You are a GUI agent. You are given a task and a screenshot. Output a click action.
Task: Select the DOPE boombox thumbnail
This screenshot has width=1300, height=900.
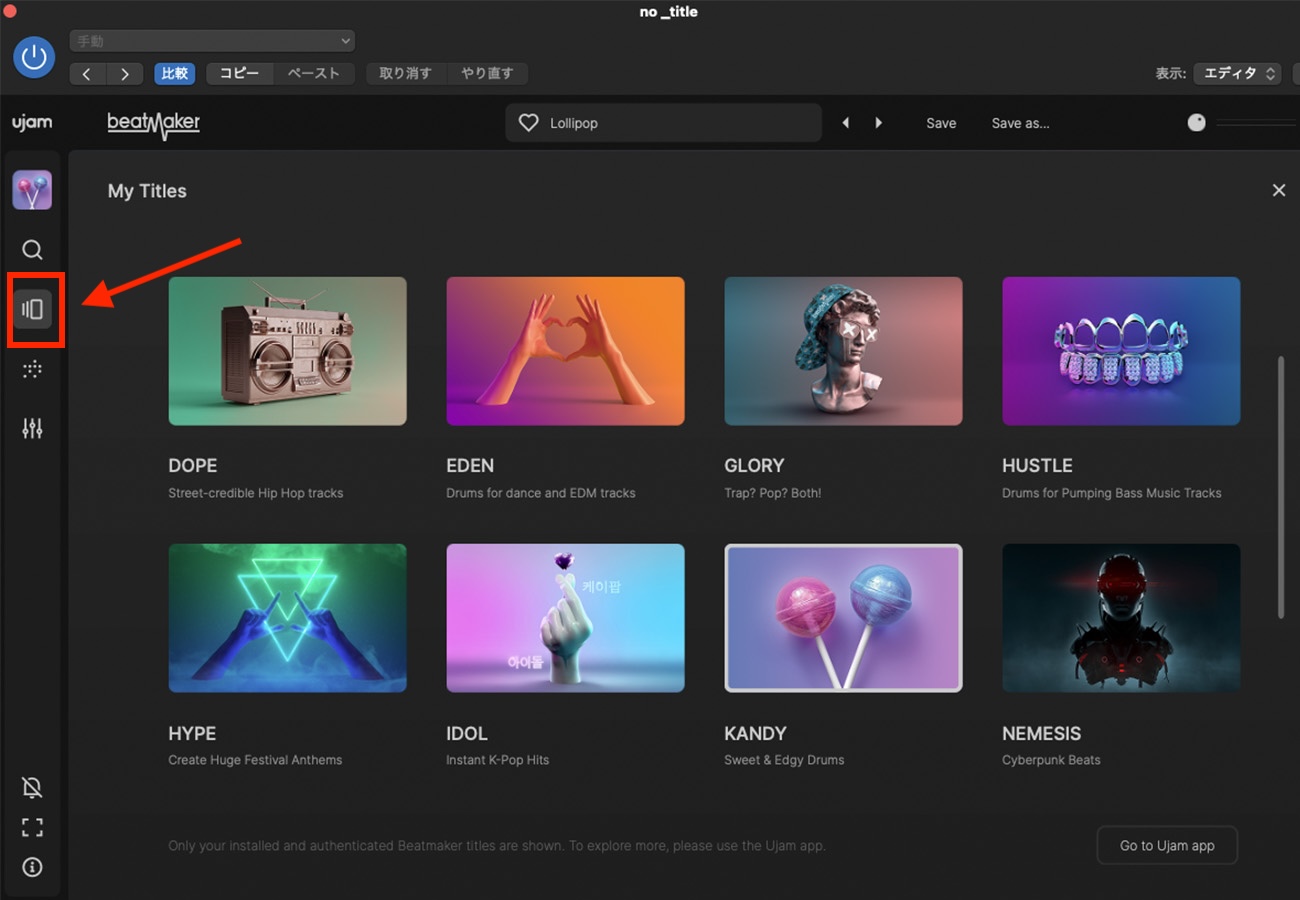point(288,351)
